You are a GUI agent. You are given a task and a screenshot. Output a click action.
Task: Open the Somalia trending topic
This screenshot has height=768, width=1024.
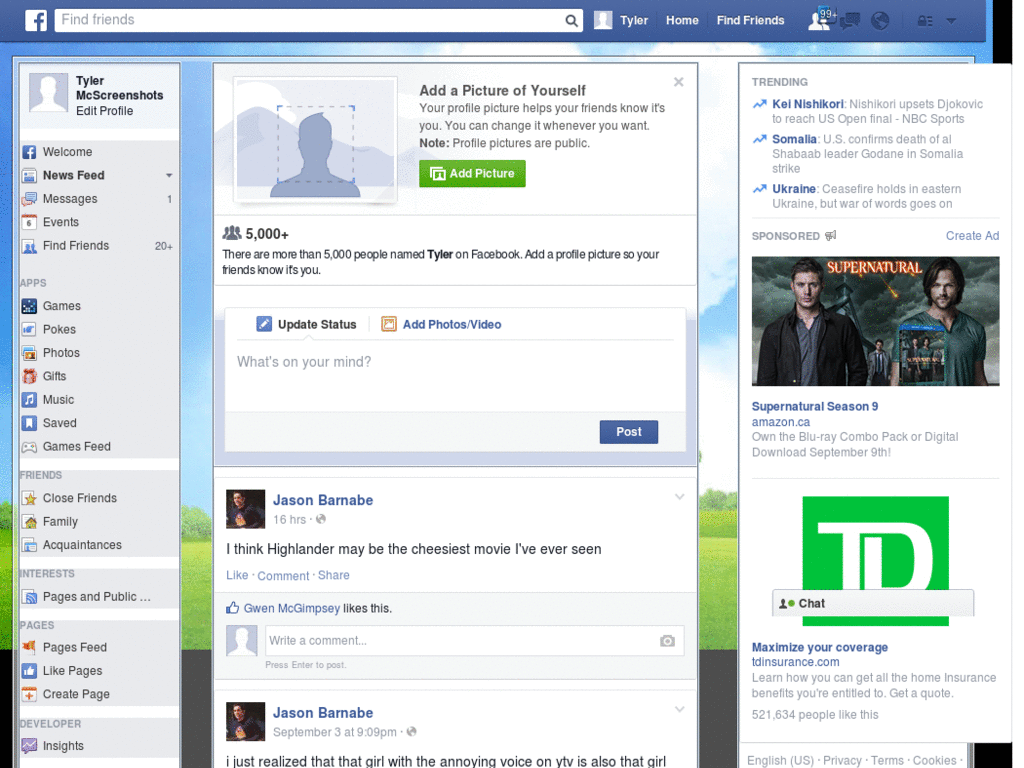click(794, 139)
